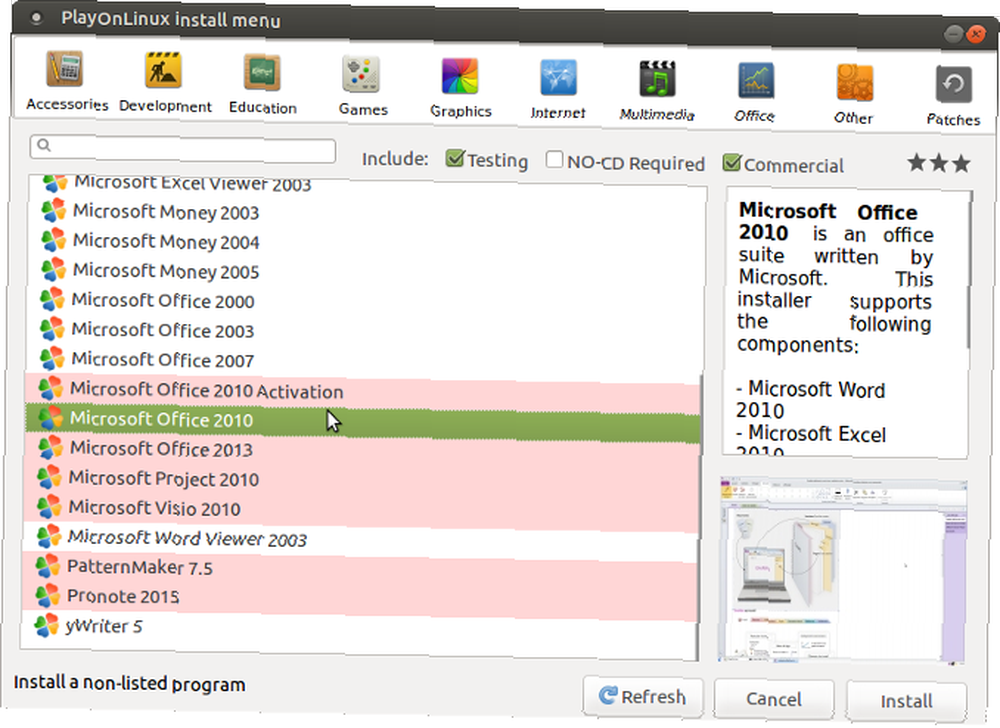This screenshot has height=728, width=1000.
Task: Click the magnifier icon in the search box
Action: click(44, 145)
